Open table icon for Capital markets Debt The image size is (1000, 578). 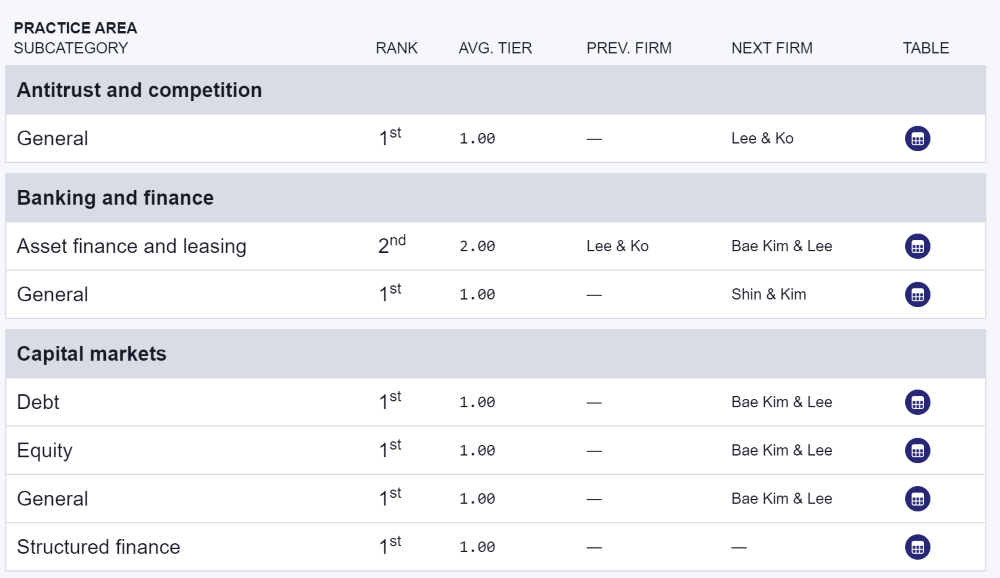coord(917,403)
